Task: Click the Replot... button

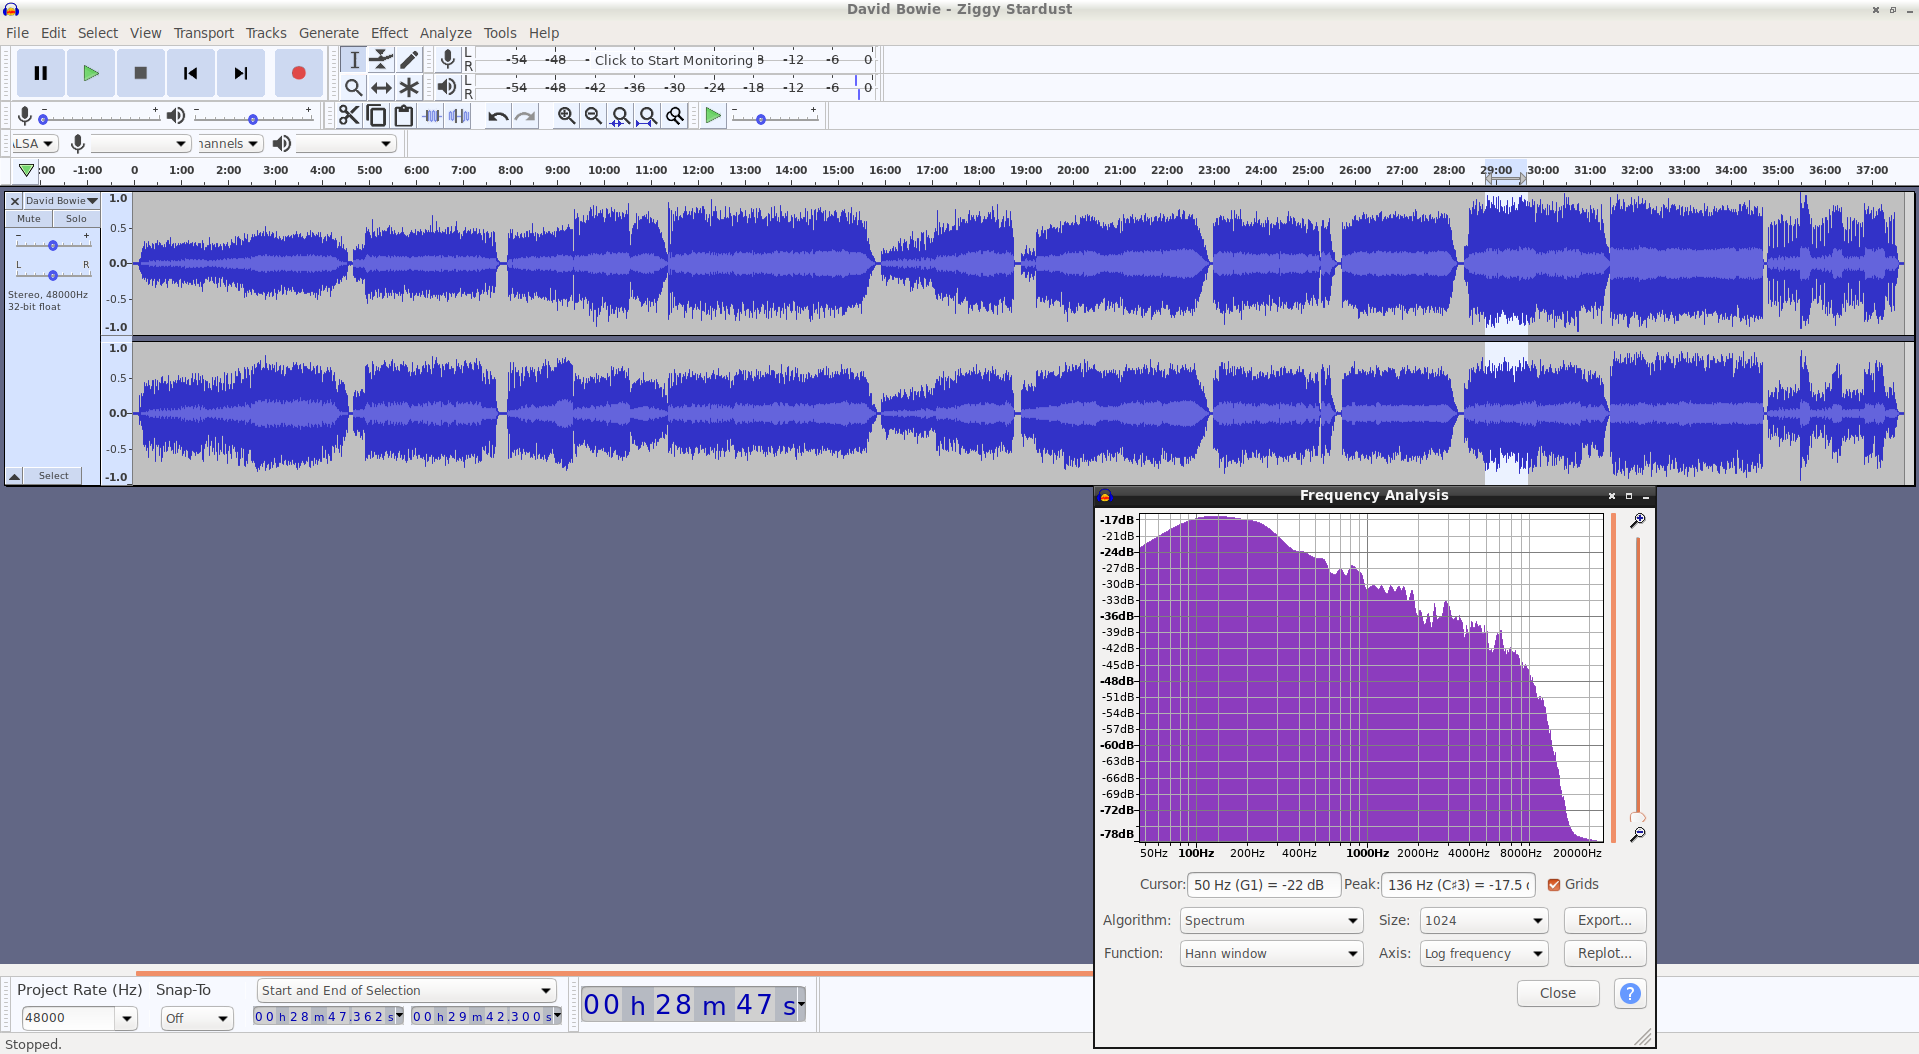Action: click(1604, 953)
